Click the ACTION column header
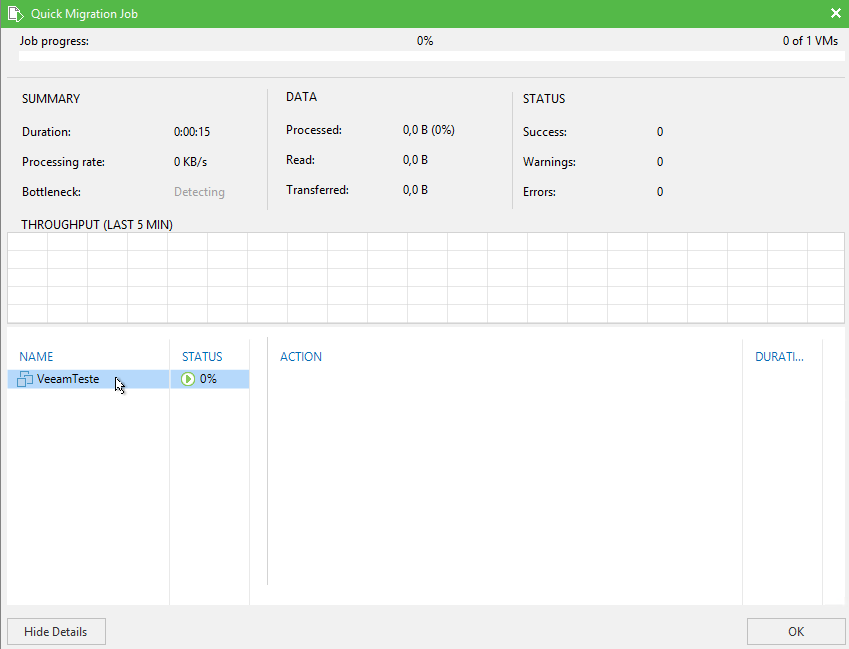This screenshot has width=849, height=649. coord(301,357)
